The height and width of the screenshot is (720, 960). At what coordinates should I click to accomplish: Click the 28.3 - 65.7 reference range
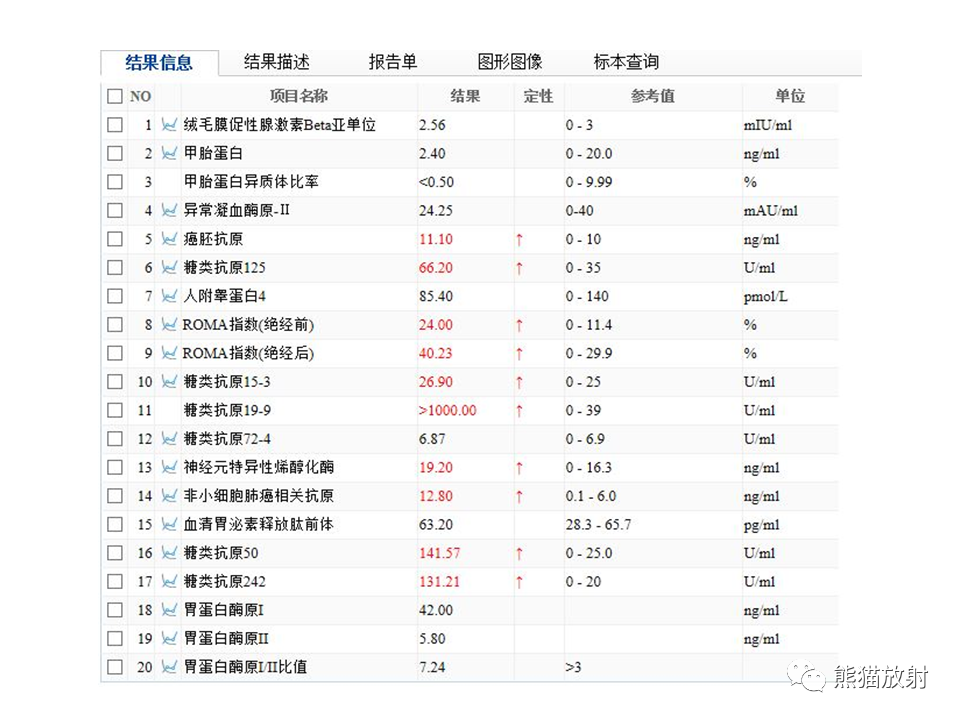(x=598, y=525)
